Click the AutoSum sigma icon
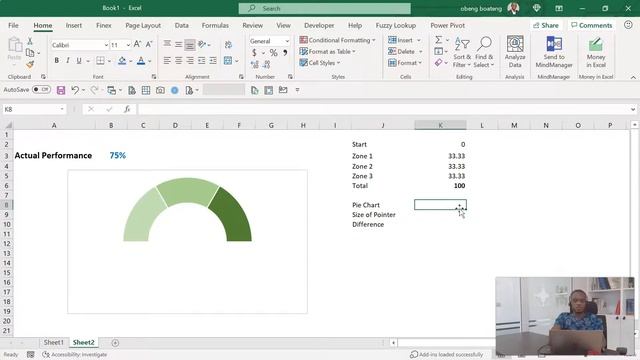The width and height of the screenshot is (640, 360). [x=438, y=40]
